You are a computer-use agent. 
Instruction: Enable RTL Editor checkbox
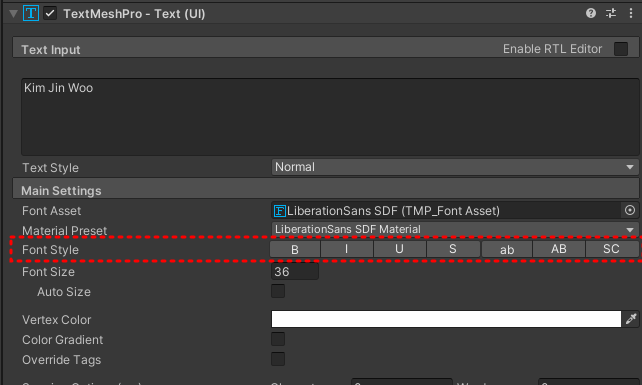[x=621, y=49]
